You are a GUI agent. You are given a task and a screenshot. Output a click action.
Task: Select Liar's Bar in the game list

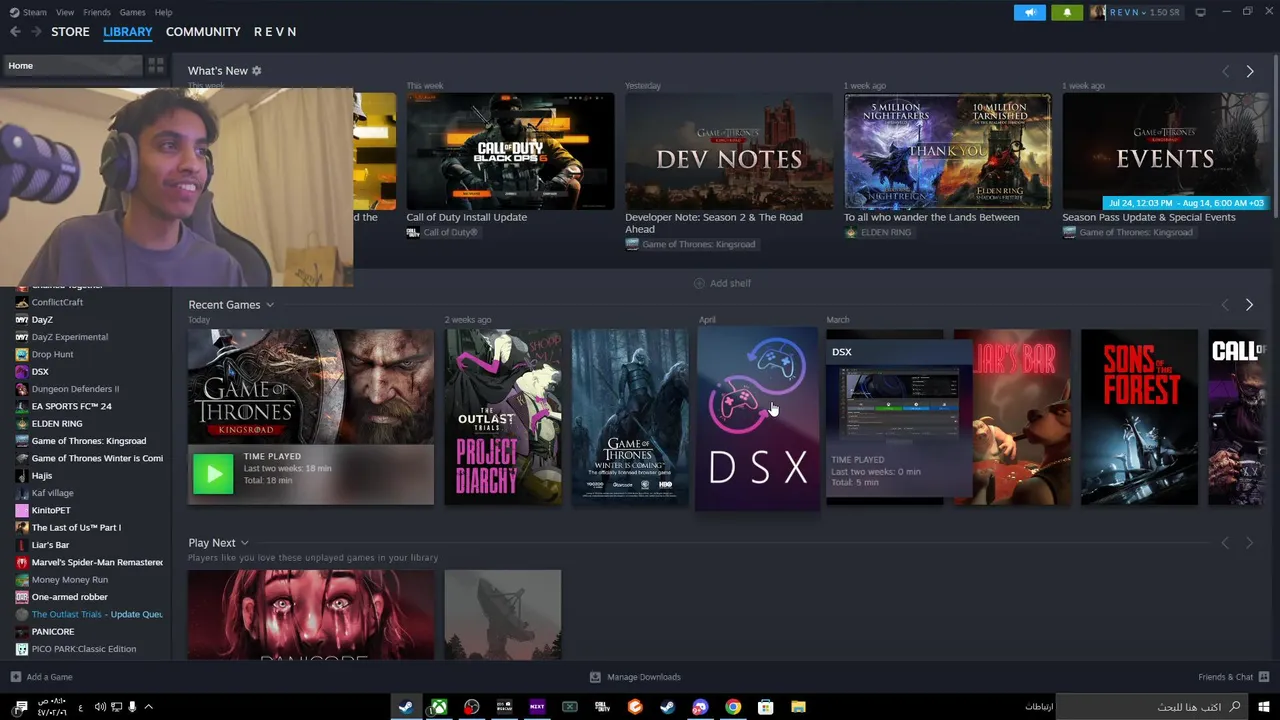[50, 545]
